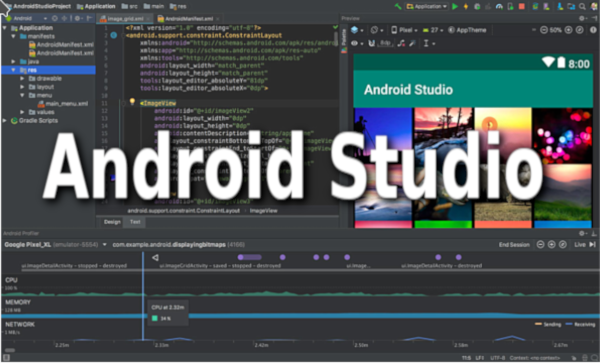Screen dimensions: 600x363
Task: Open Android Profiler settings gear
Action: pos(582,233)
